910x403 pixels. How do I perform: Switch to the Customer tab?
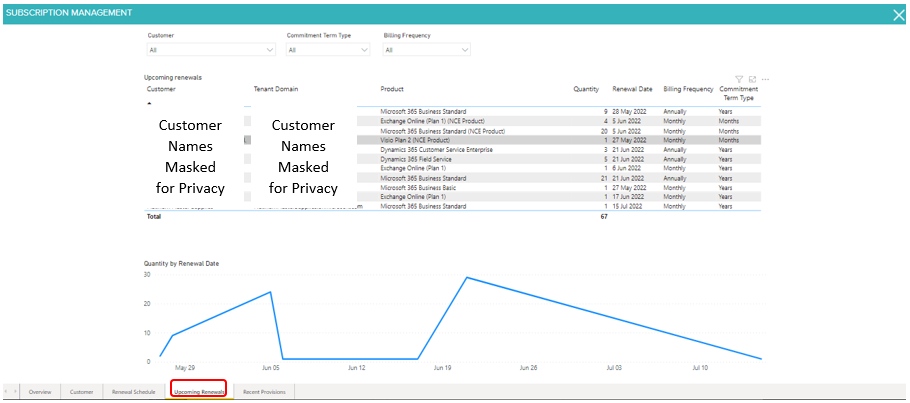tap(82, 392)
